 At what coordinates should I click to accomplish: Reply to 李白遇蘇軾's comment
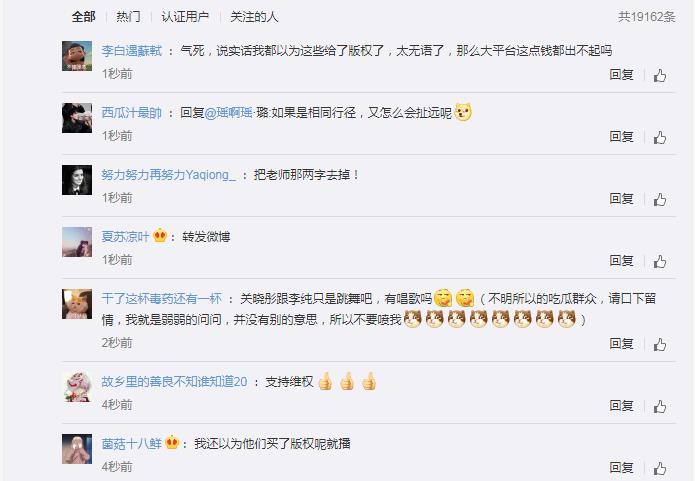[x=621, y=74]
